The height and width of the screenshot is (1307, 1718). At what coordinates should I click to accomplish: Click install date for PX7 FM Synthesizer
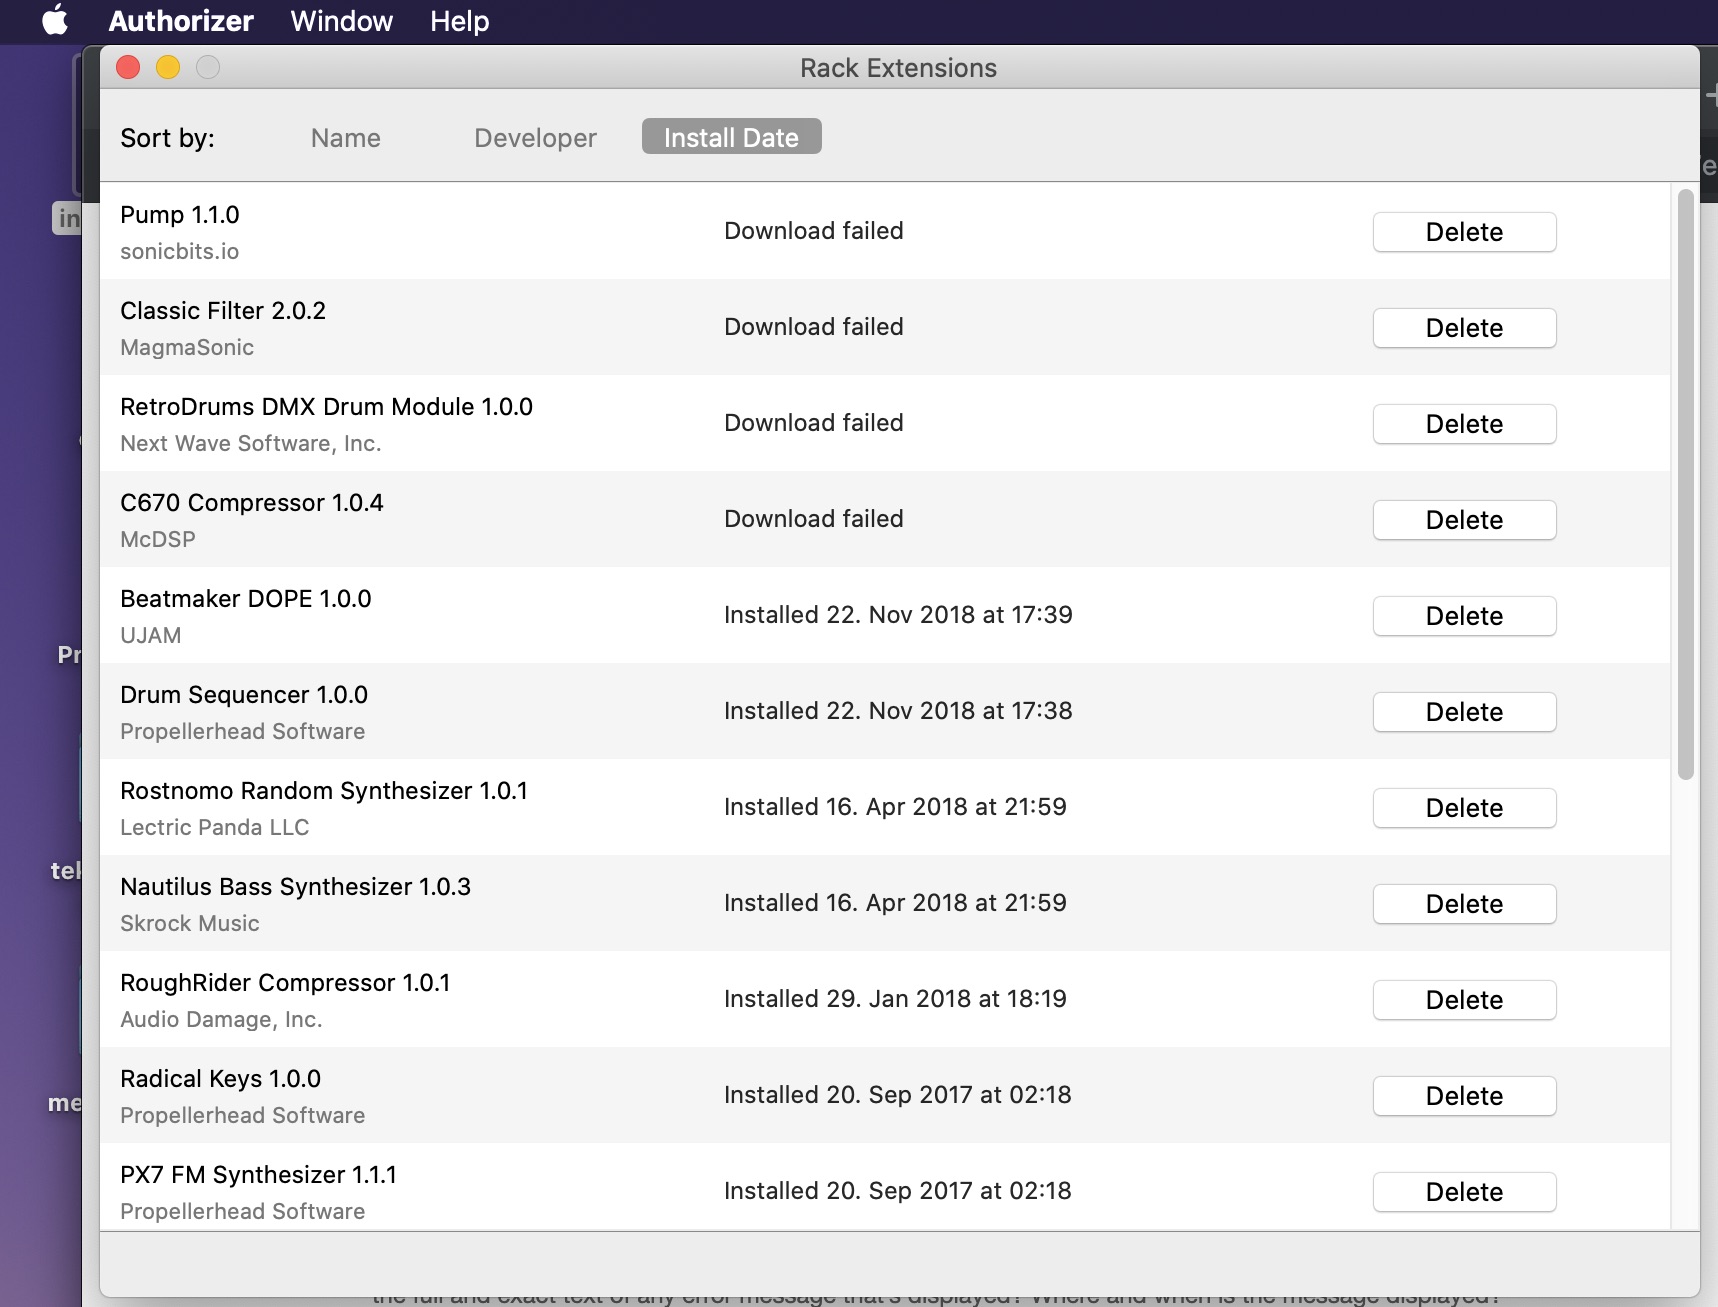click(x=897, y=1191)
